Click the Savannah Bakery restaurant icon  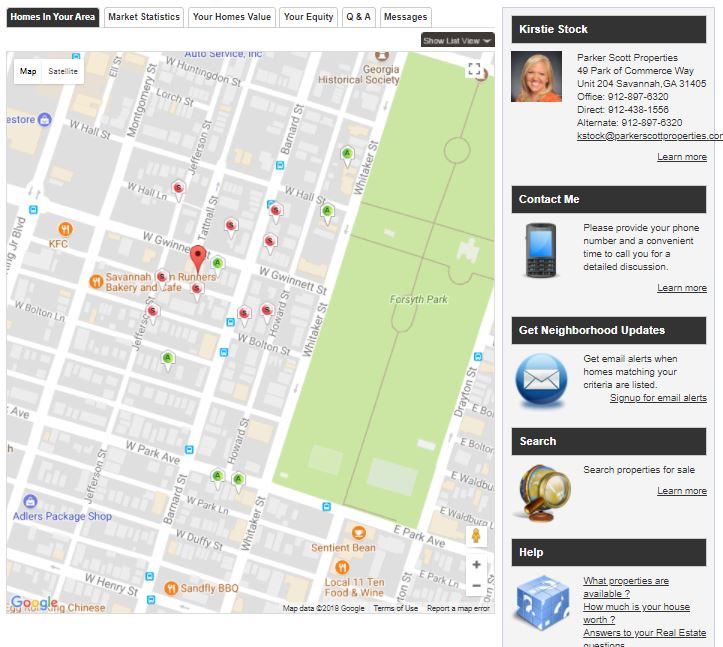[x=96, y=281]
